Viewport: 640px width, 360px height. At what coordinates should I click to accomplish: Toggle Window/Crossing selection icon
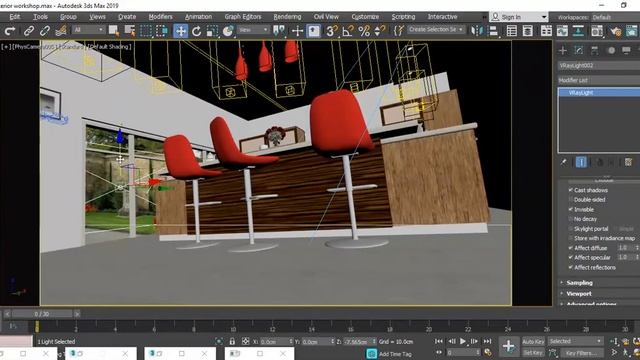click(162, 31)
